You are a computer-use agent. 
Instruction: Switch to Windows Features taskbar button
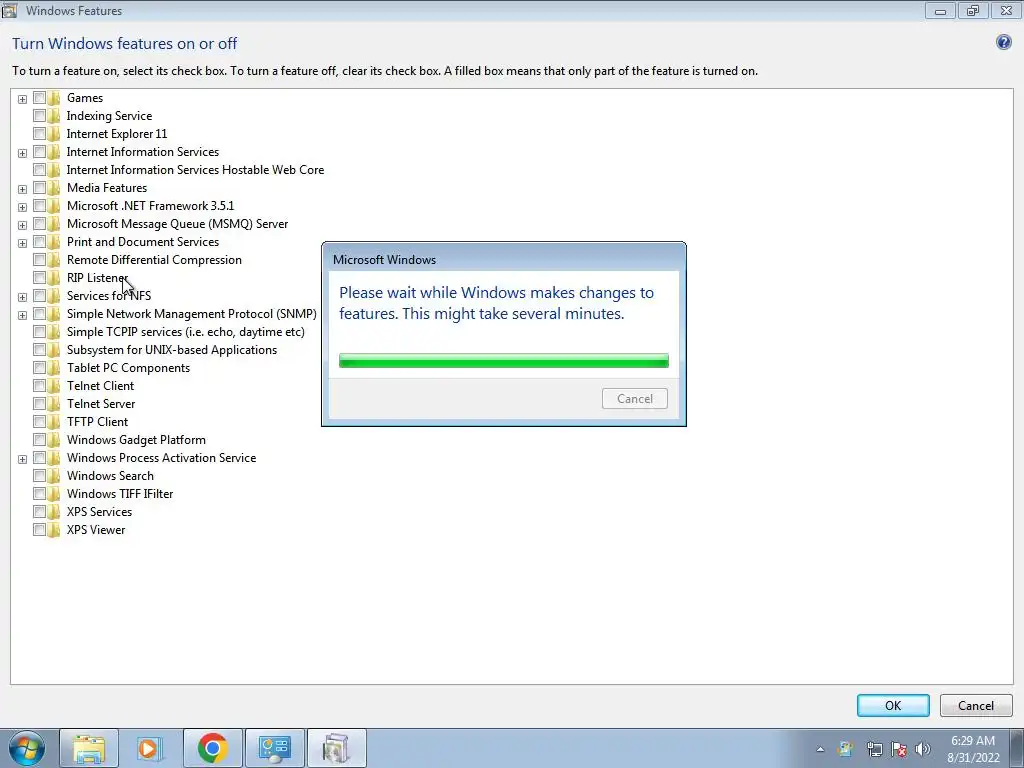click(x=336, y=748)
